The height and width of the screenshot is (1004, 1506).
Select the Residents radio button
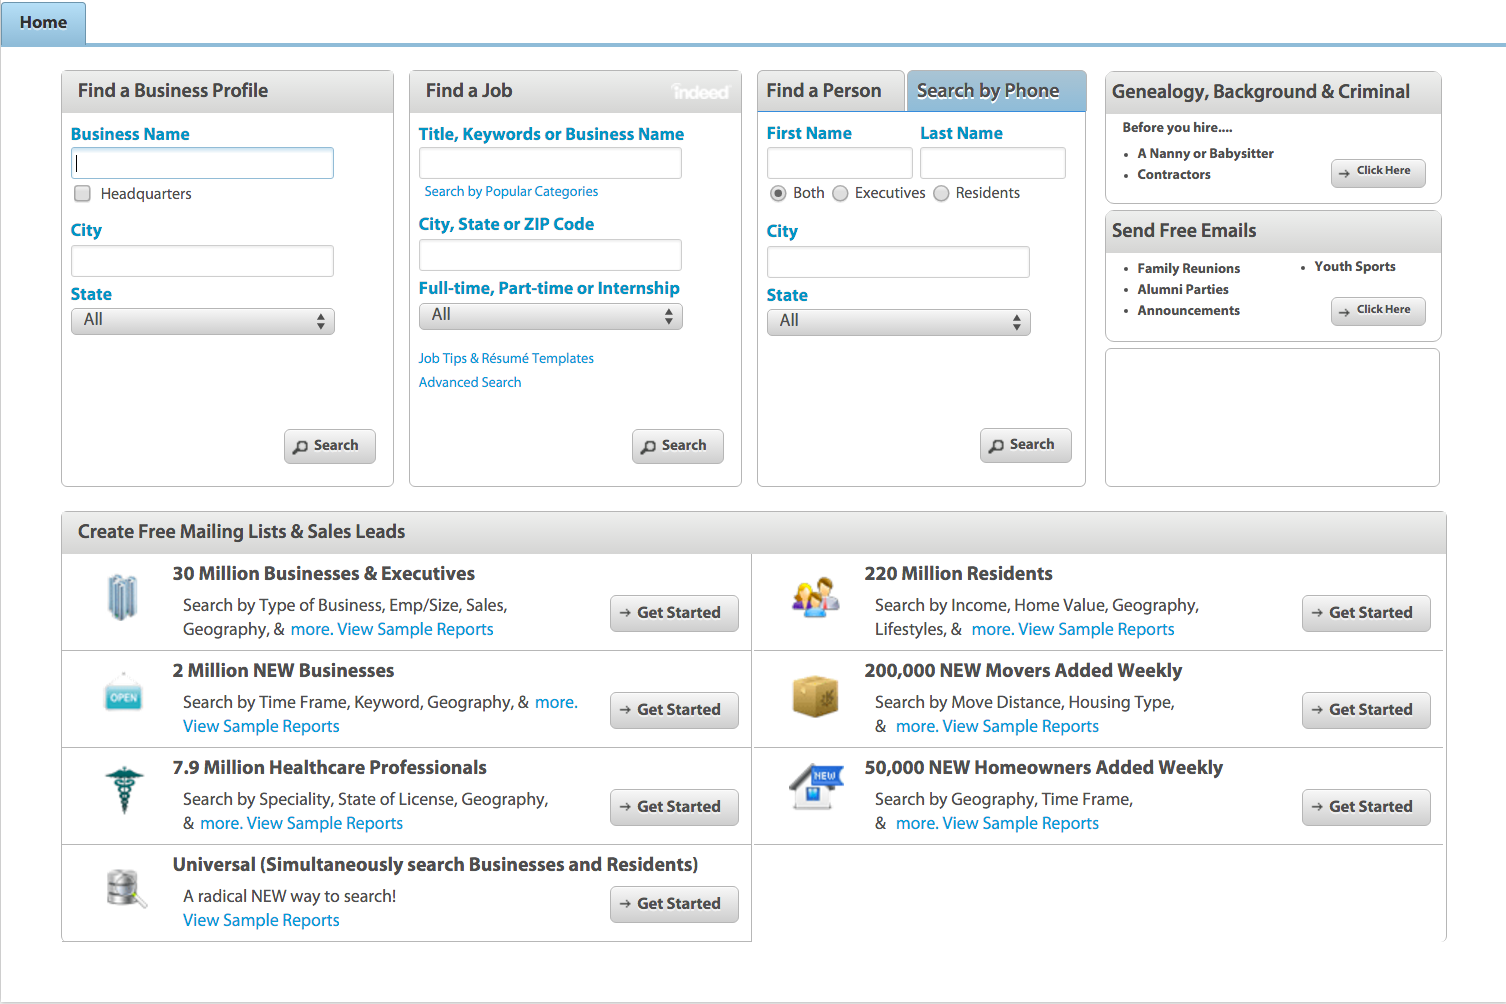tap(941, 193)
